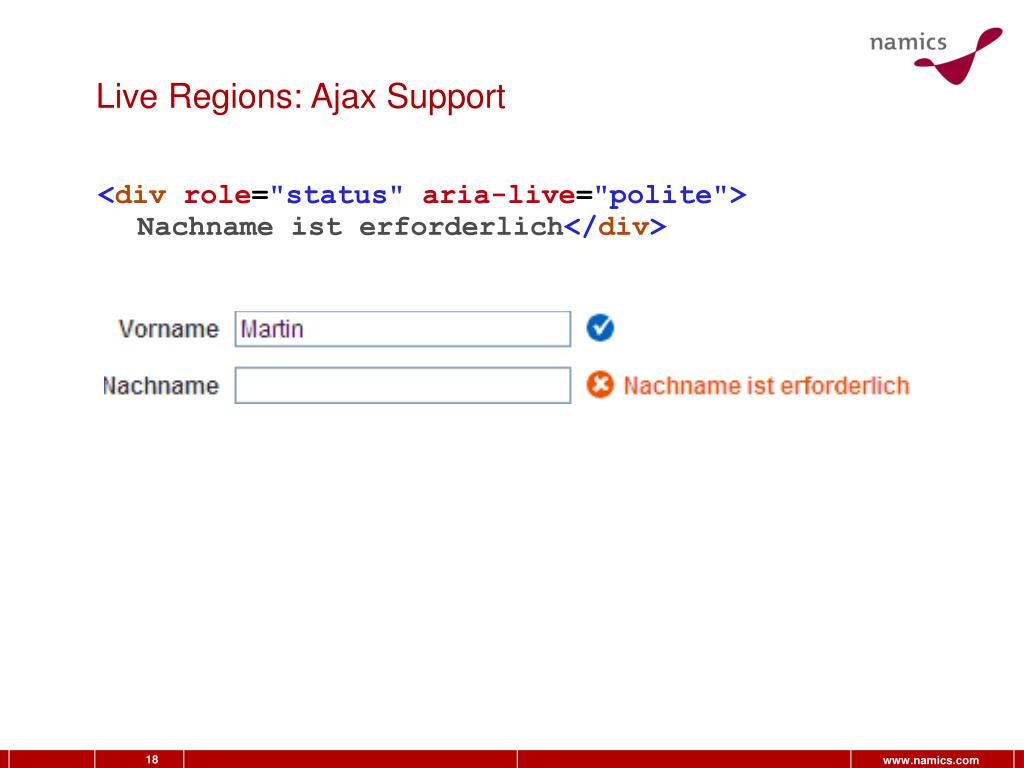Click the Vorname input field containing Martin
The image size is (1024, 768).
pyautogui.click(x=402, y=328)
